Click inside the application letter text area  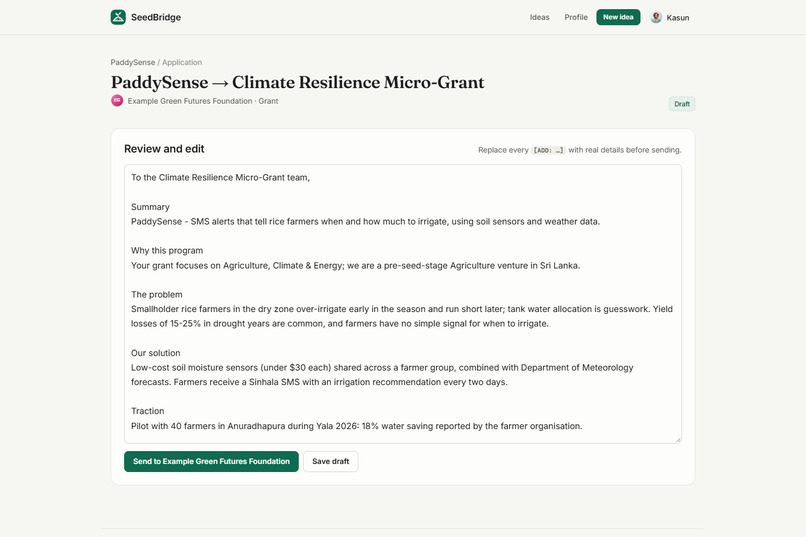(402, 304)
